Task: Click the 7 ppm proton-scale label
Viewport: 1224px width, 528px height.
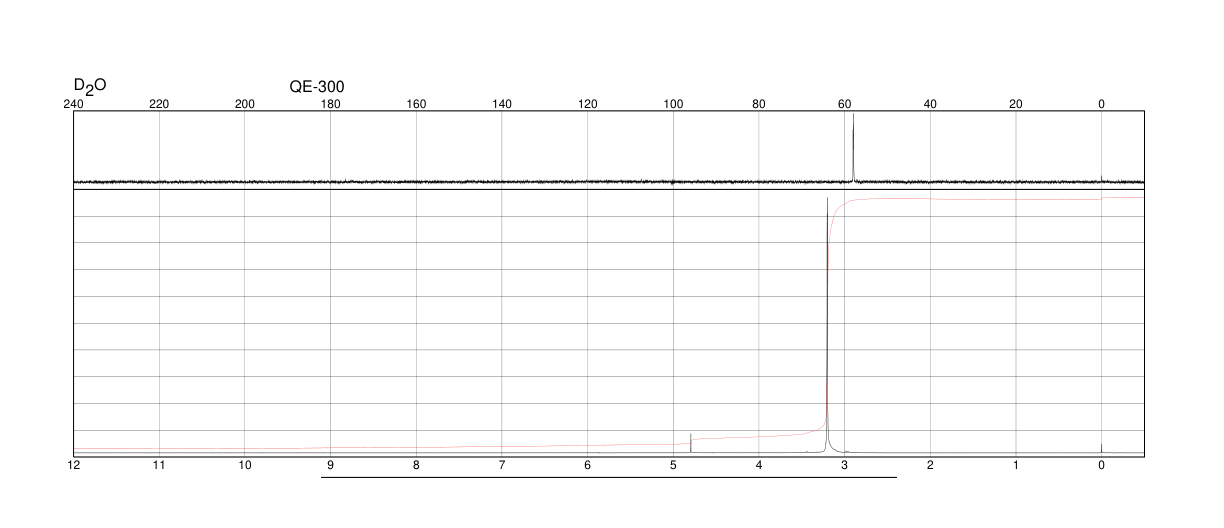Action: coord(502,466)
